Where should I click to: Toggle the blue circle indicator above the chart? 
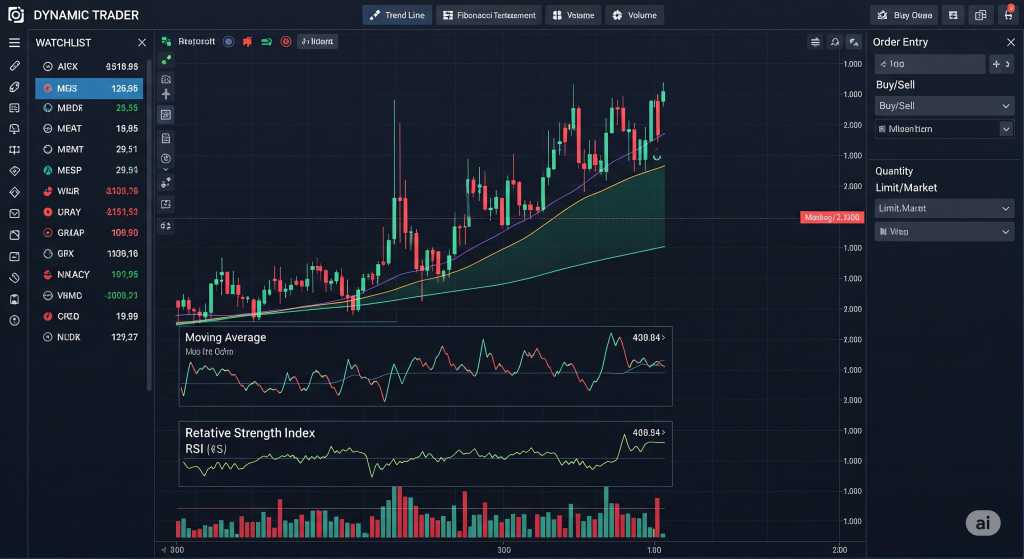pos(229,41)
